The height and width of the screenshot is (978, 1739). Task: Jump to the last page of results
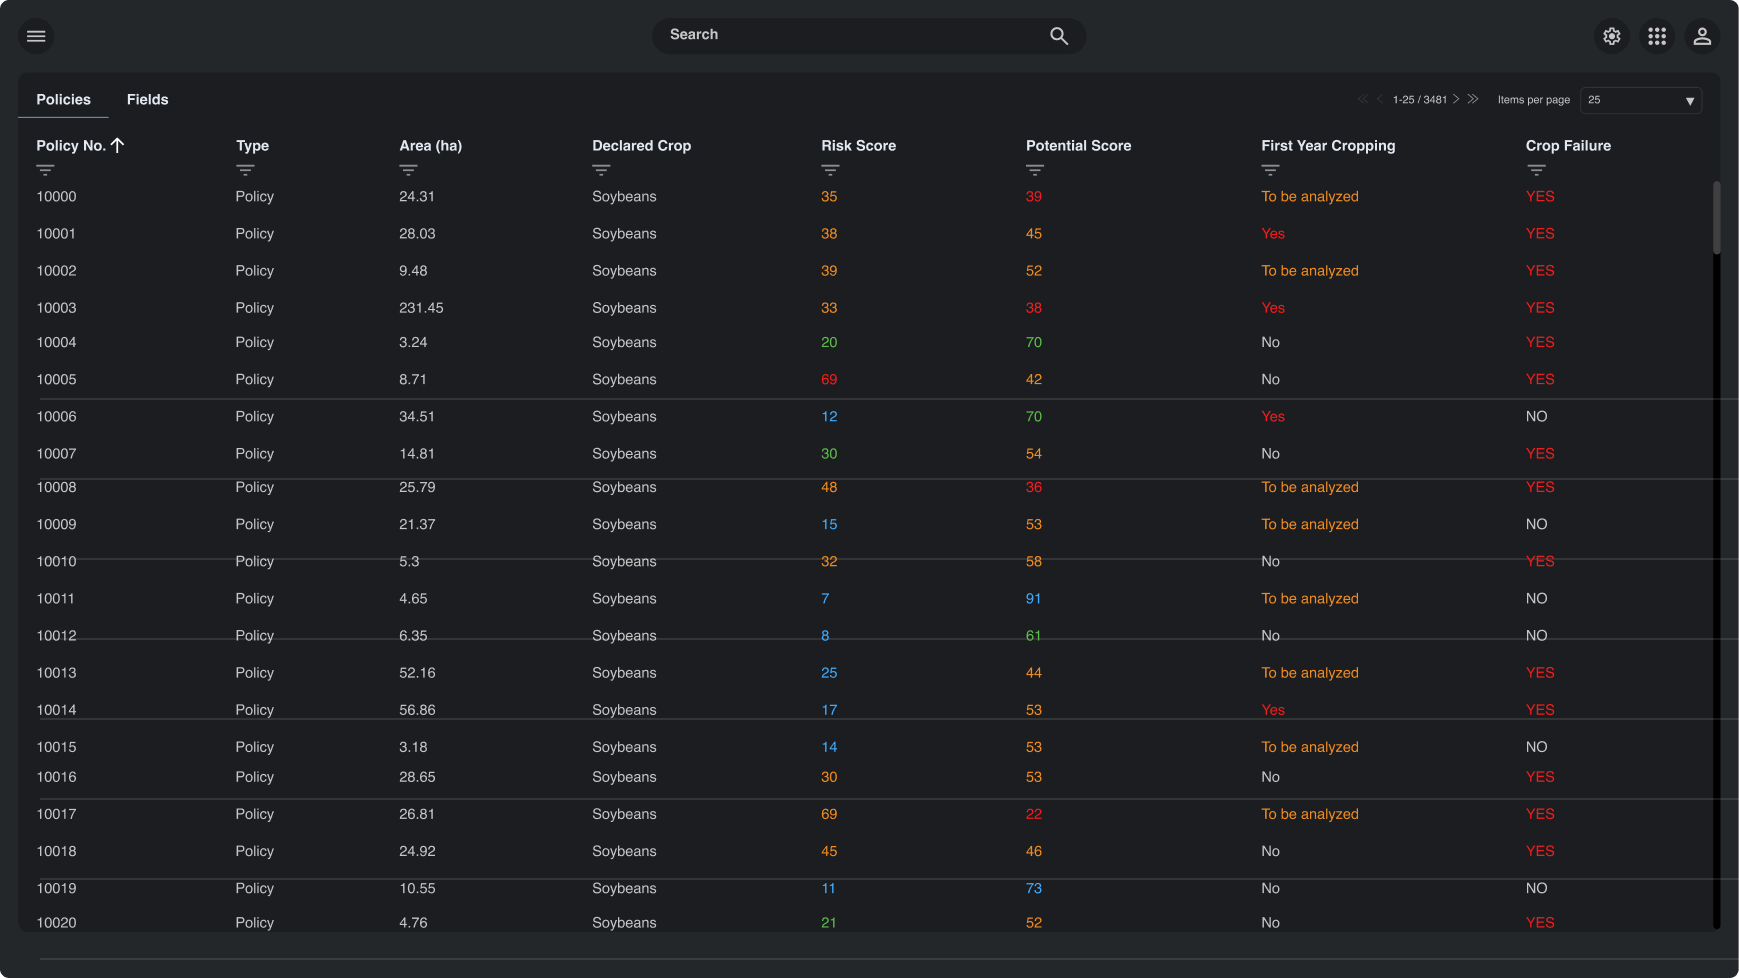click(1473, 99)
